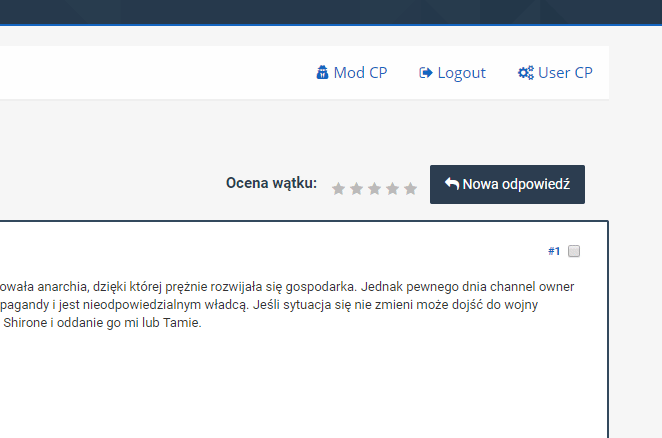This screenshot has width=662, height=438.
Task: Click the Mod CP padlock icon
Action: pyautogui.click(x=322, y=73)
